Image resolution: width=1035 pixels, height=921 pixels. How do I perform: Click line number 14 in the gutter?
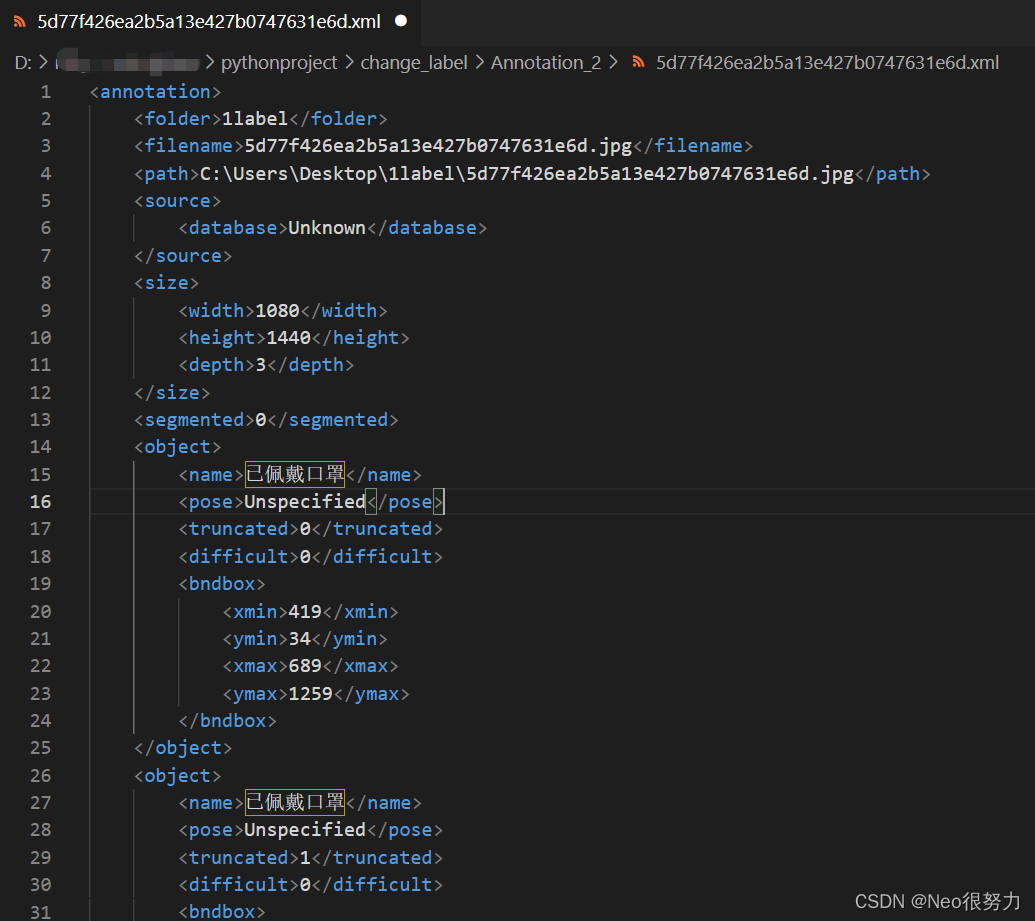pos(40,447)
